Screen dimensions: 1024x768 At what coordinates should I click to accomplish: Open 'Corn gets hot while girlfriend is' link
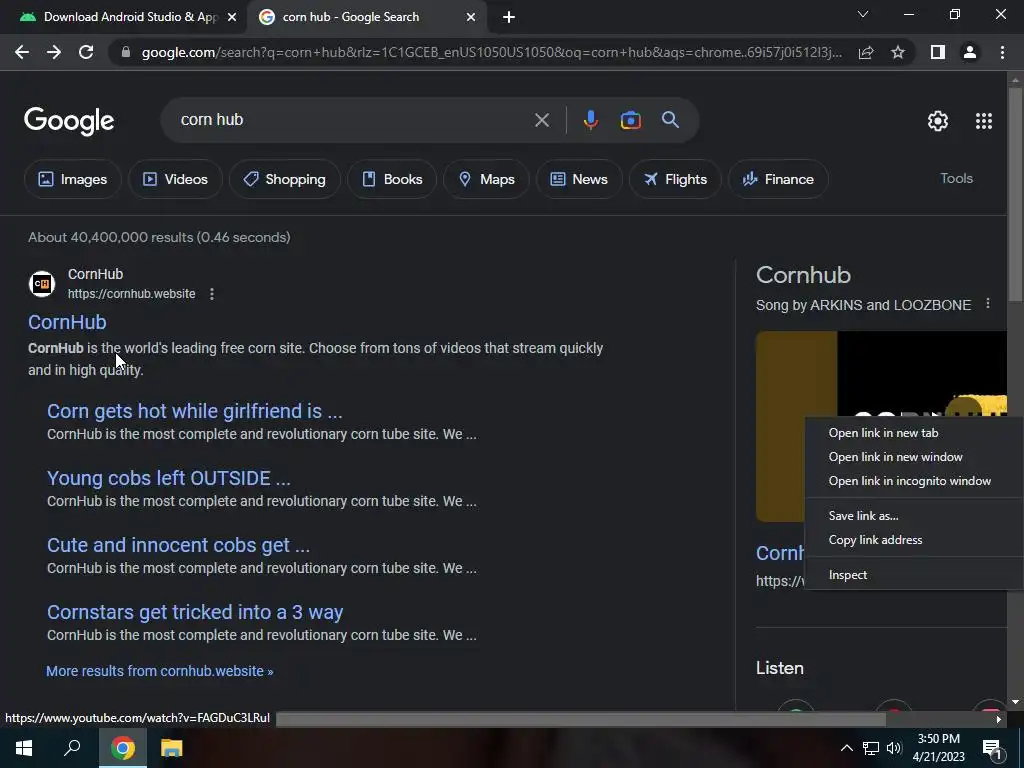195,411
